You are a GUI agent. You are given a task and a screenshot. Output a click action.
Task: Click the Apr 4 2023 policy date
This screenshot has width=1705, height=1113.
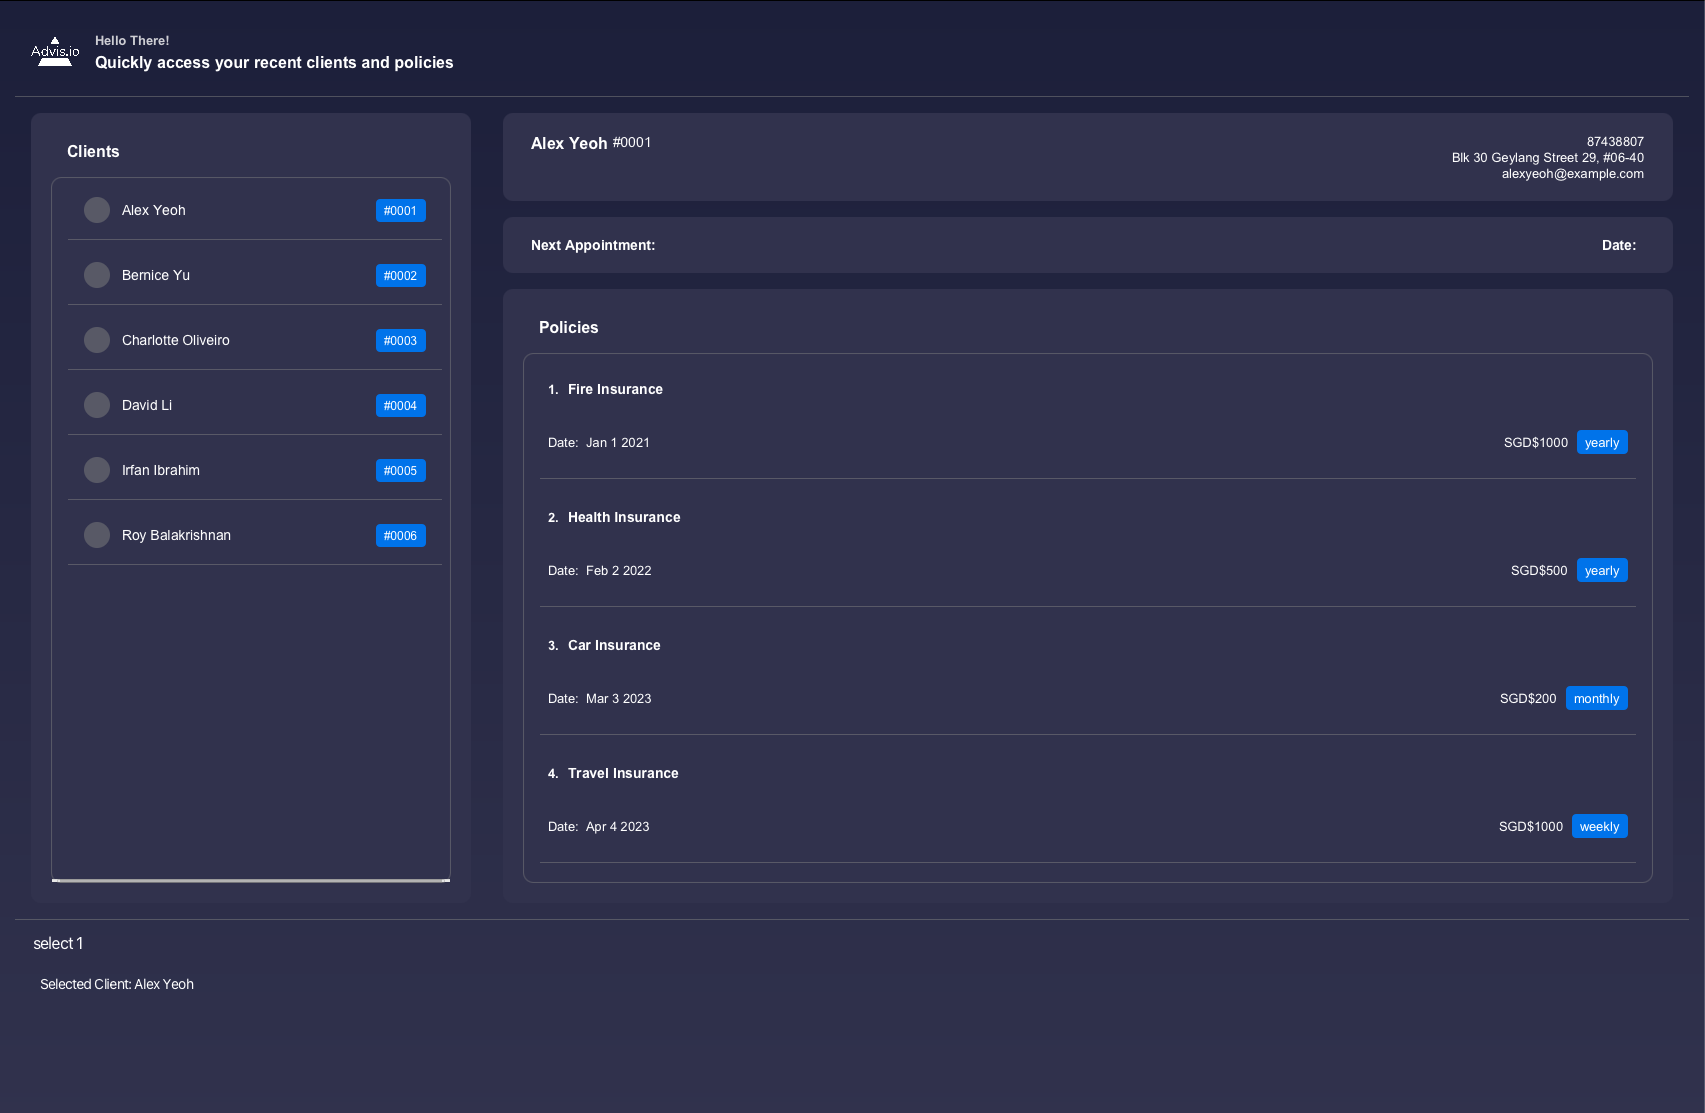click(618, 826)
